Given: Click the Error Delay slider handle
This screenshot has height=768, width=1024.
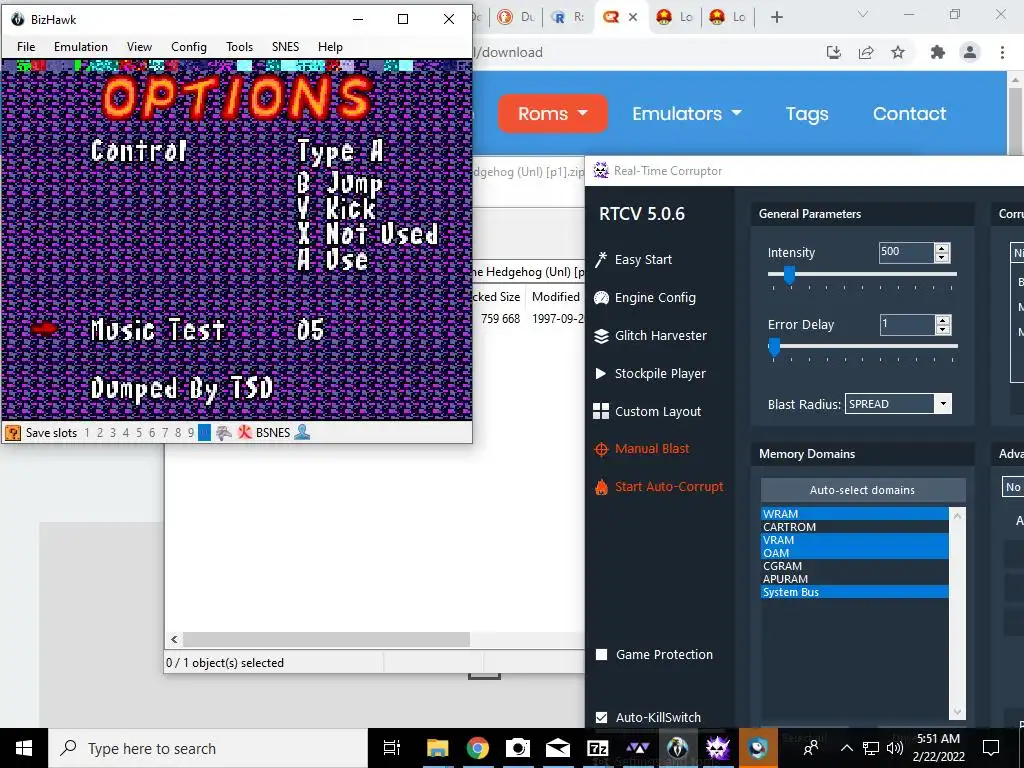Looking at the screenshot, I should pyautogui.click(x=774, y=347).
